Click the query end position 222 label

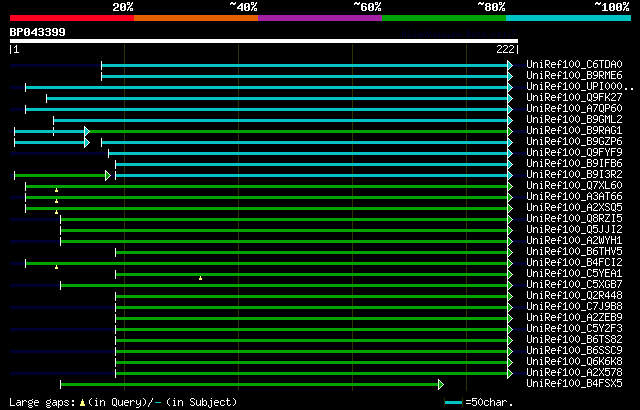[505, 49]
